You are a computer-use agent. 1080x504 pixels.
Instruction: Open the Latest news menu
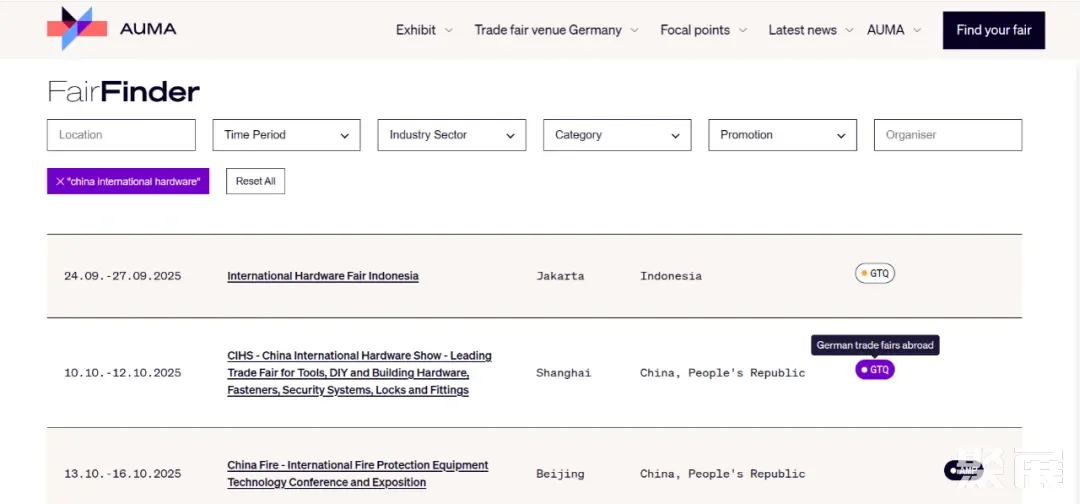tap(810, 30)
